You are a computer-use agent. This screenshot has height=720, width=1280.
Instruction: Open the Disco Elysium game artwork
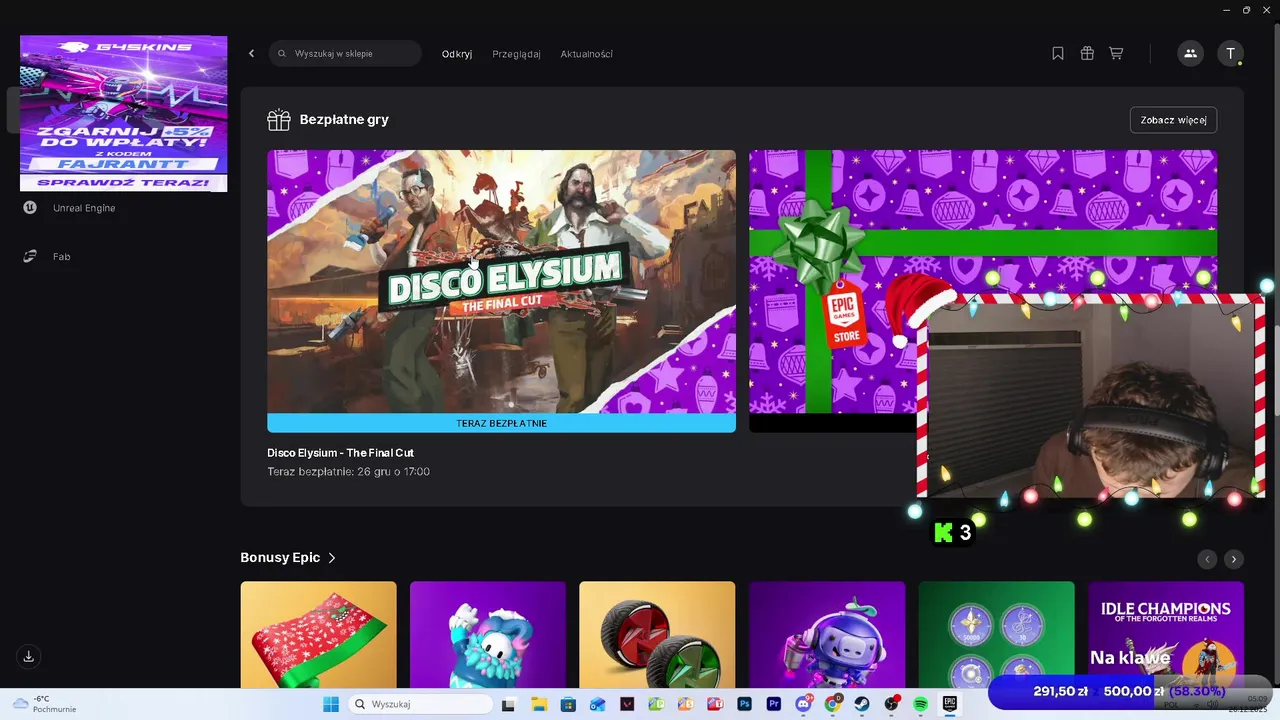[x=501, y=282]
